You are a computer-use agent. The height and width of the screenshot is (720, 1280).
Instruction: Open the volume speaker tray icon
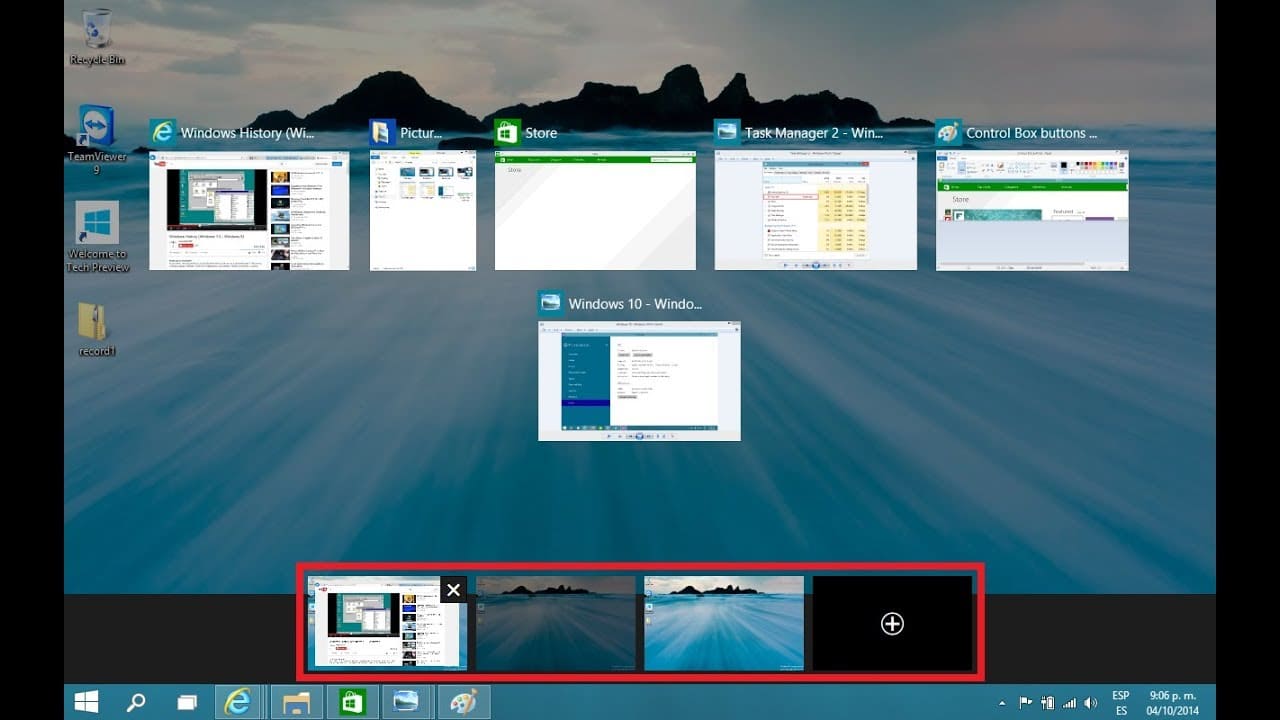(x=1090, y=703)
